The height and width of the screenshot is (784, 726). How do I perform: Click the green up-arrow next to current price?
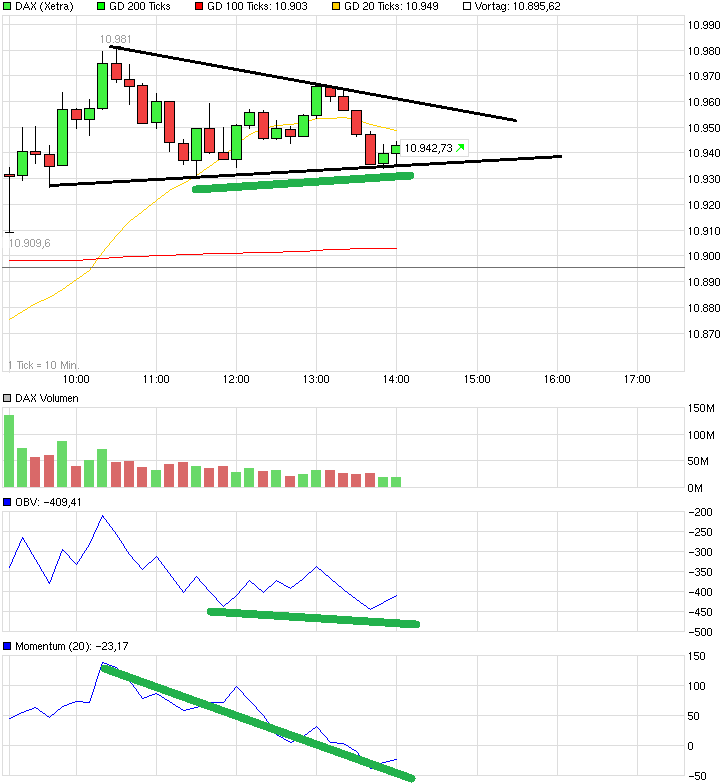460,148
